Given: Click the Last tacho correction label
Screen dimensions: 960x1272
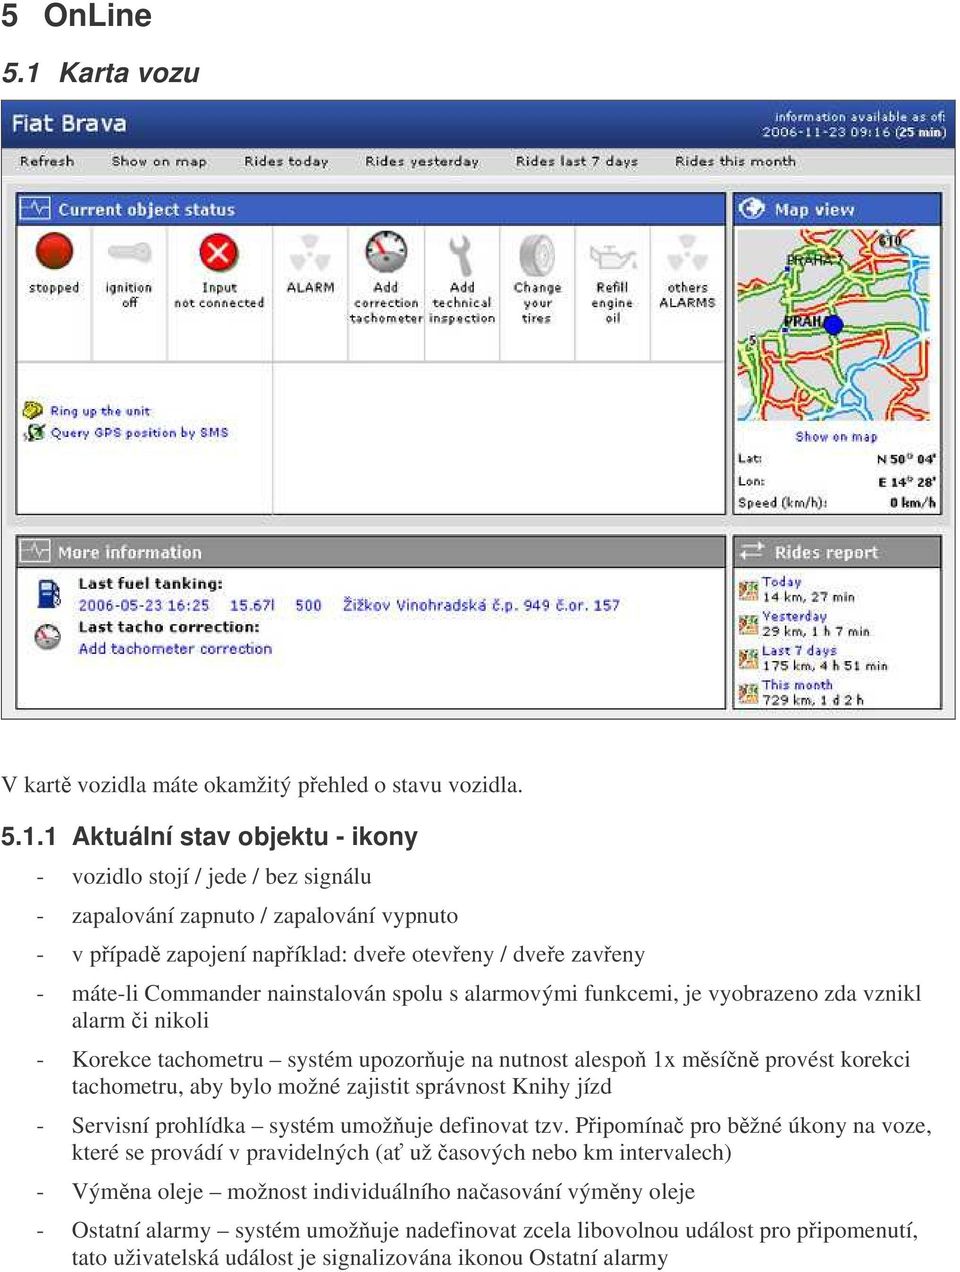Looking at the screenshot, I should click(x=168, y=627).
